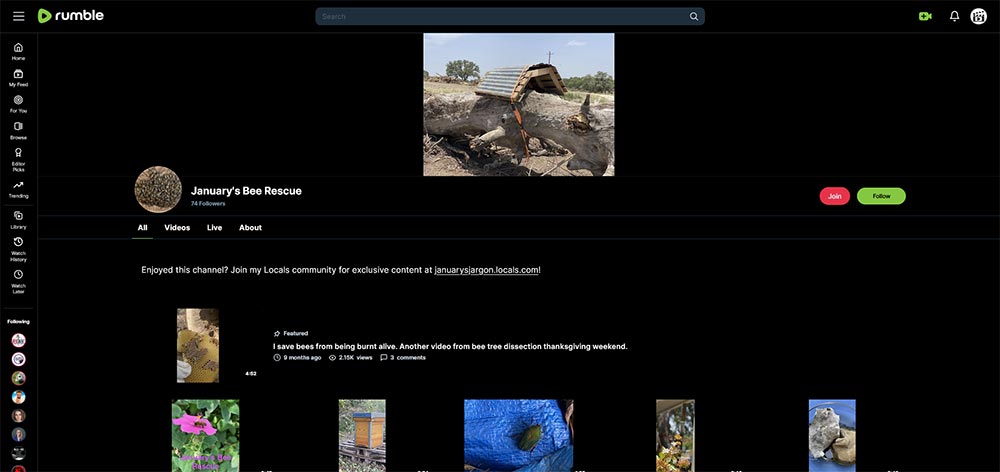Viewport: 1000px width, 472px height.
Task: Open Watch Later in sidebar
Action: [18, 281]
